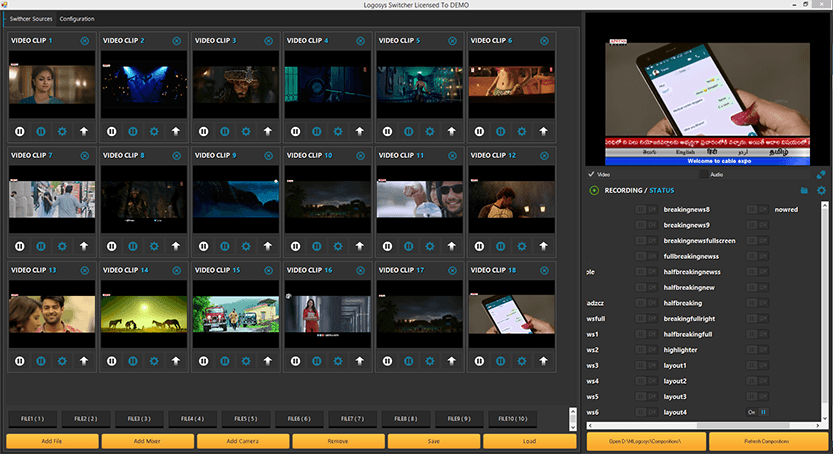This screenshot has height=454, width=833.
Task: Click the Video Clip 13 thumbnail
Action: click(52, 314)
